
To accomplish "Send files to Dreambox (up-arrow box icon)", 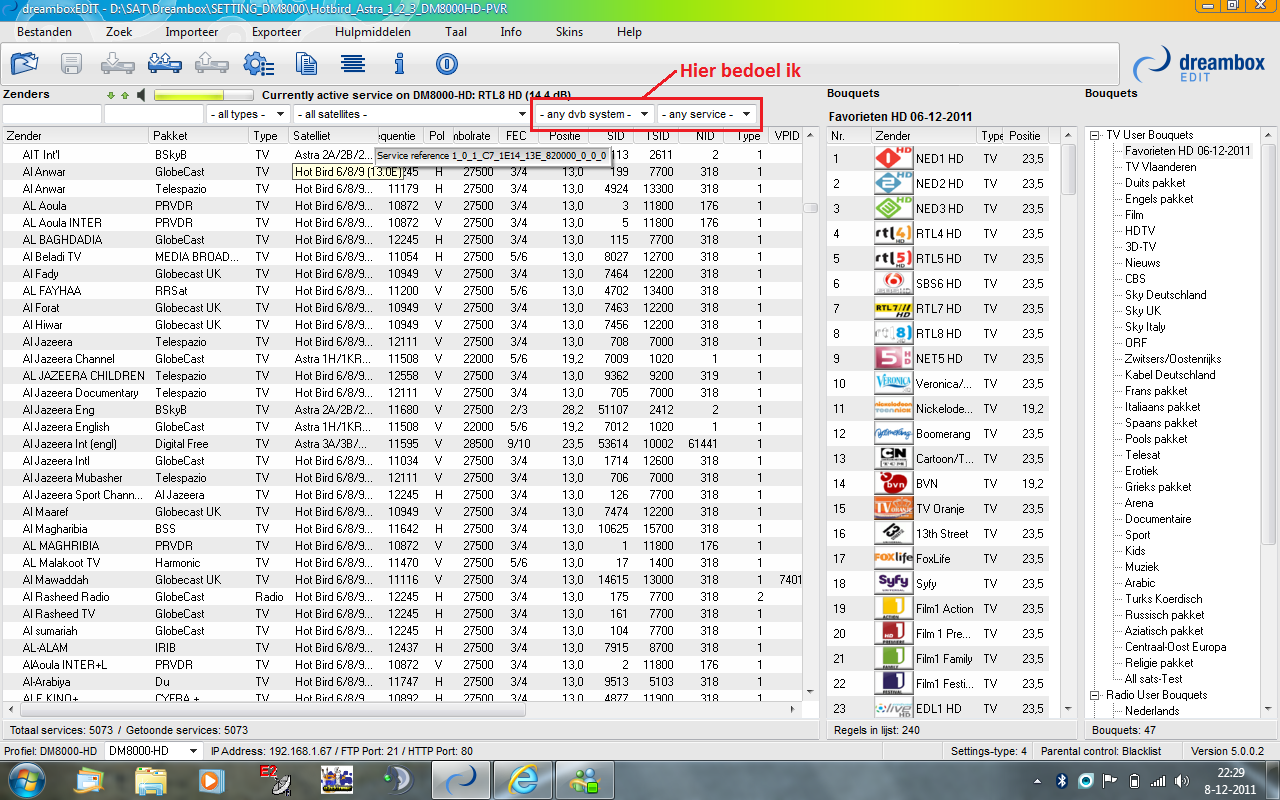I will 212,65.
